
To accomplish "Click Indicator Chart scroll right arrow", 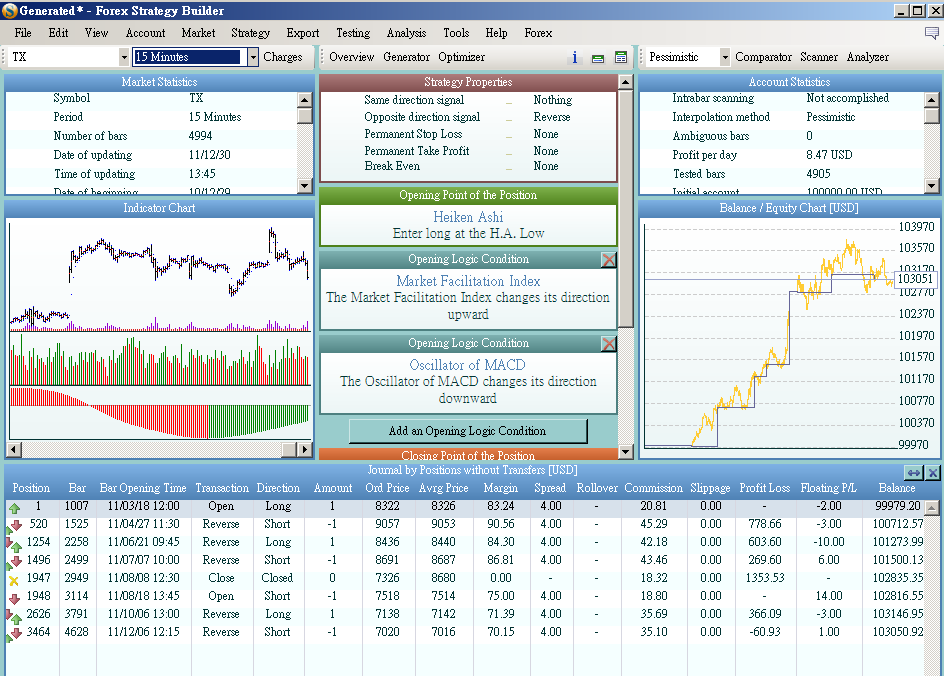I will [305, 449].
